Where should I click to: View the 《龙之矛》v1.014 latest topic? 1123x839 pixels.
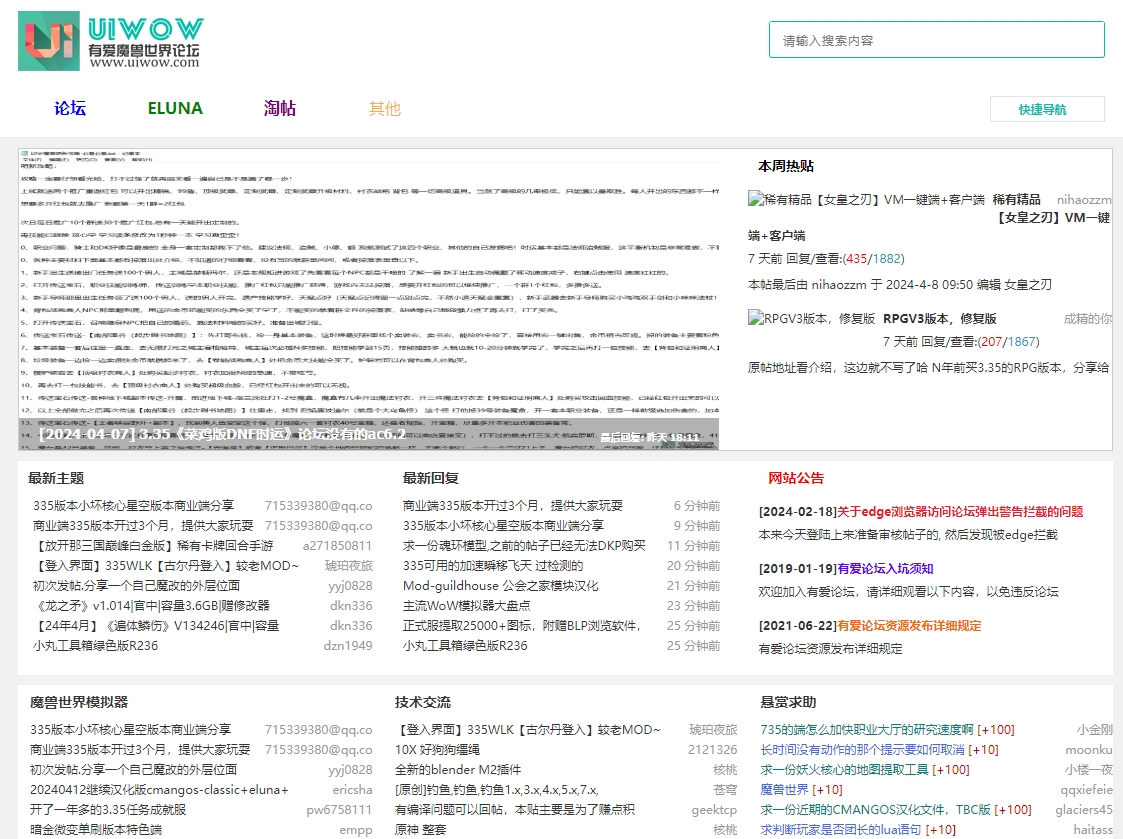(x=151, y=605)
